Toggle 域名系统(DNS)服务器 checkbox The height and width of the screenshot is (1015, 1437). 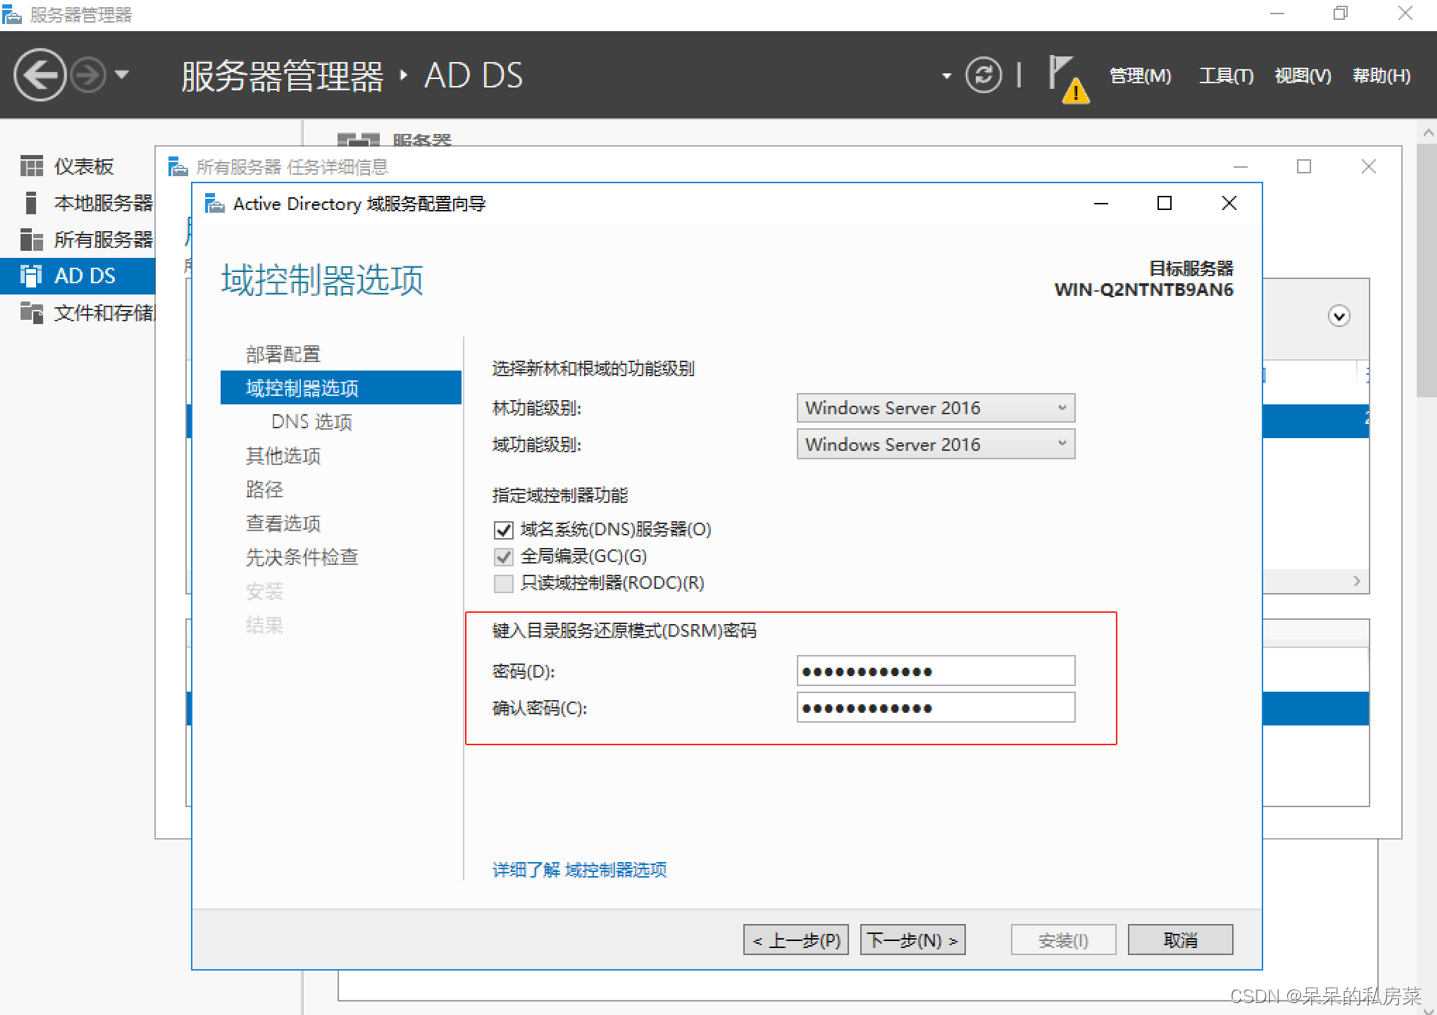coord(503,530)
